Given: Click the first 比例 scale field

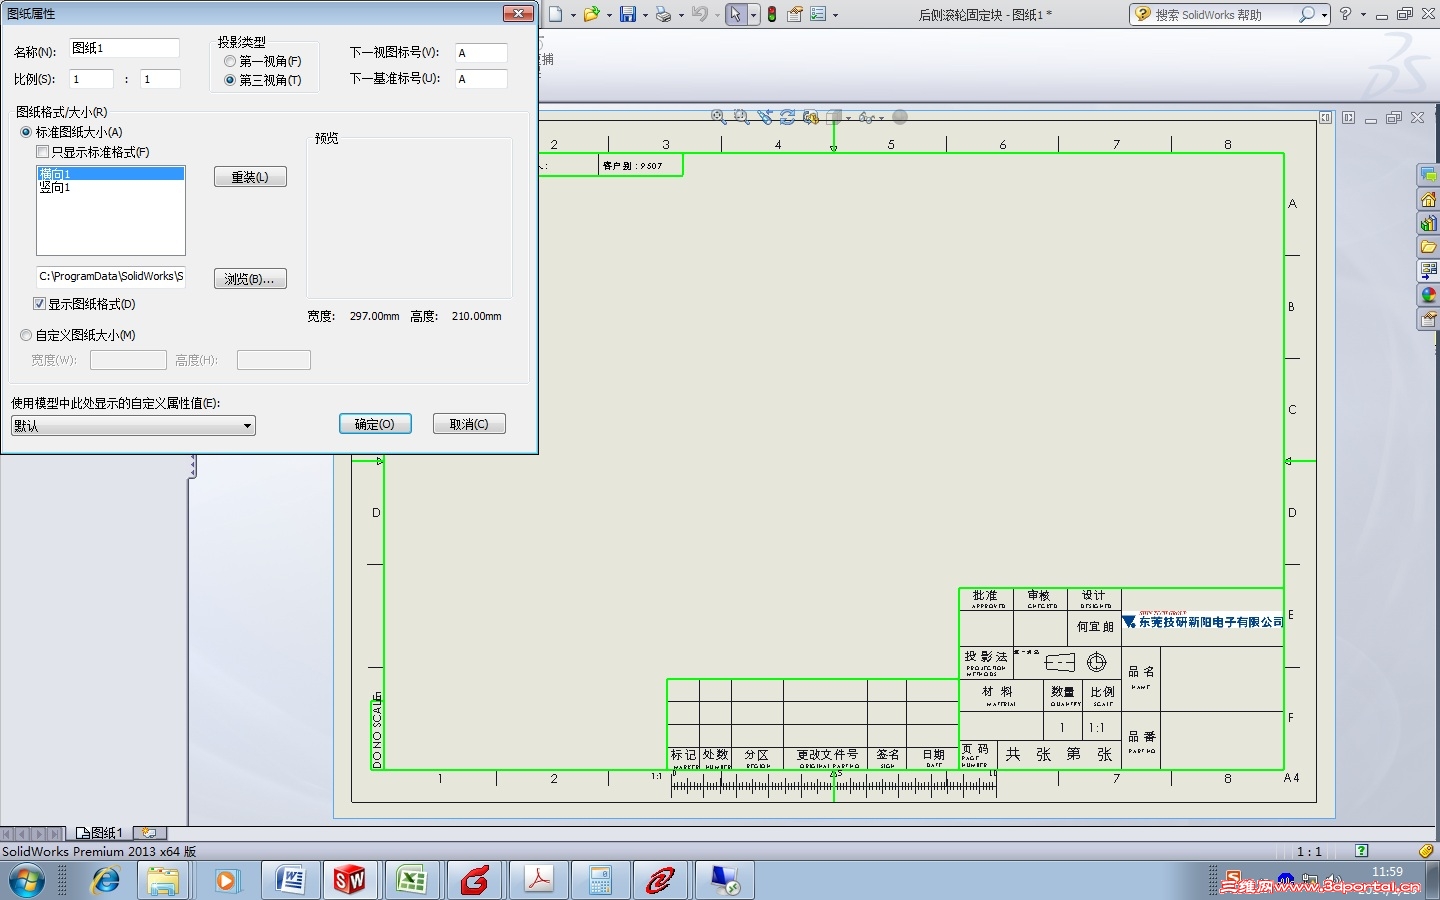Looking at the screenshot, I should tap(91, 79).
